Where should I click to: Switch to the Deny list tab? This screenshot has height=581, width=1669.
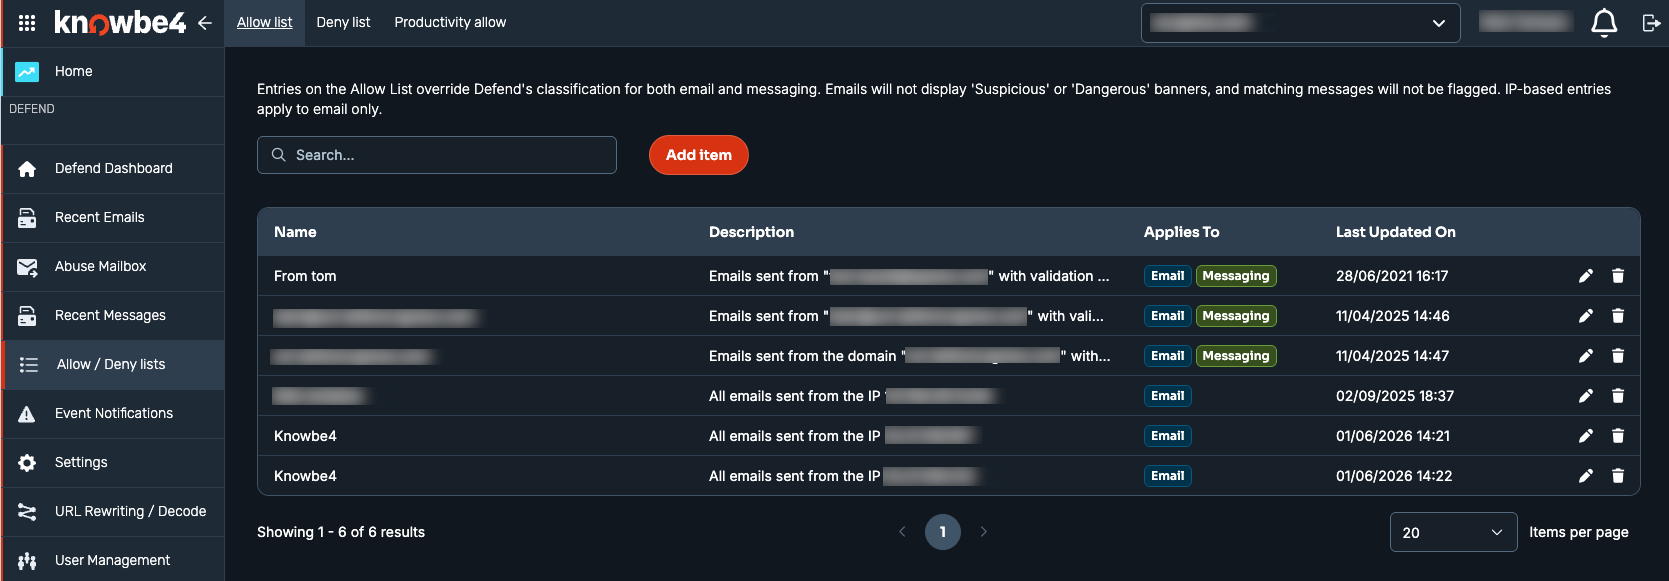click(343, 22)
